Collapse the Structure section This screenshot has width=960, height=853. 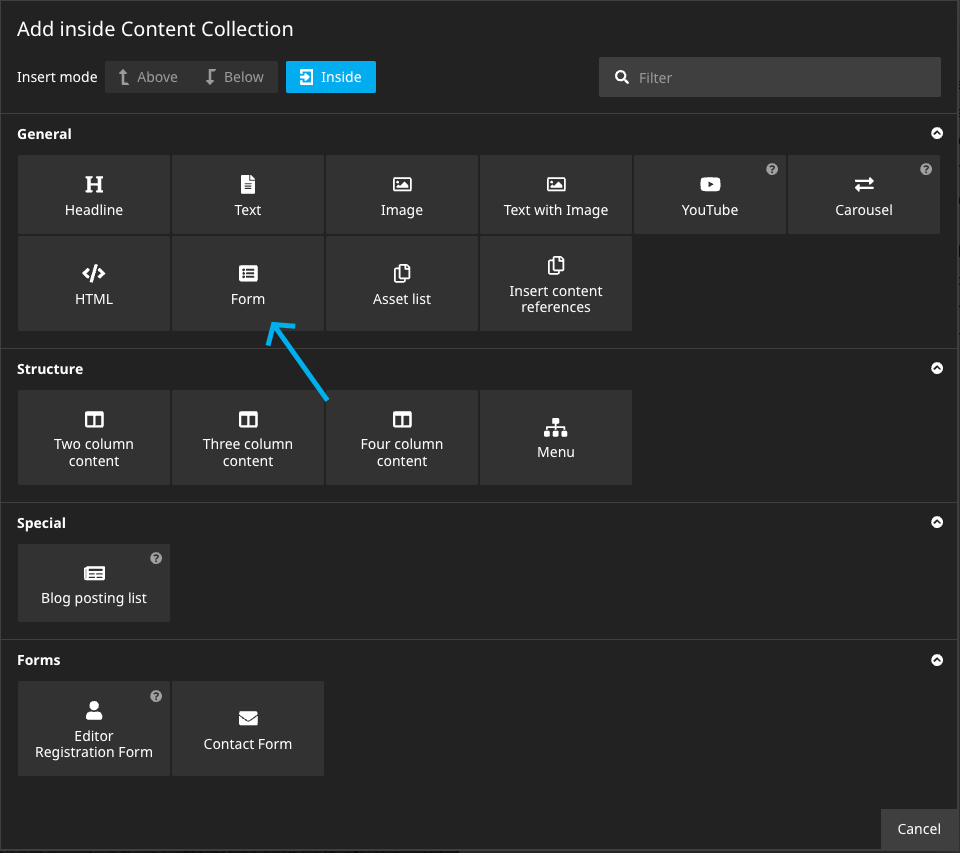click(x=937, y=368)
